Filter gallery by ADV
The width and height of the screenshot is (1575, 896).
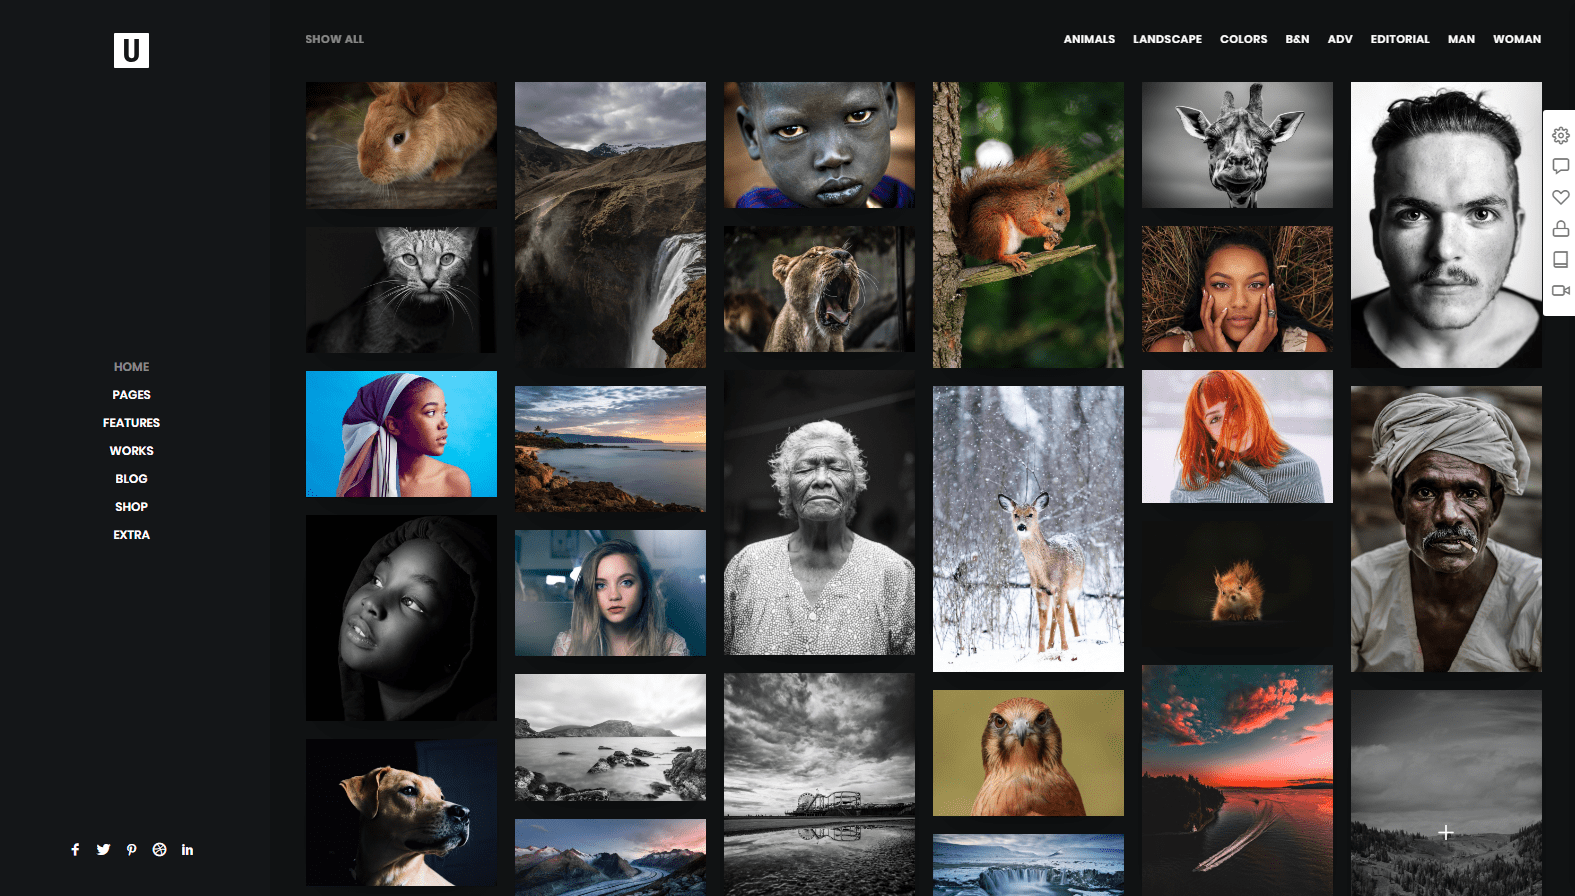click(x=1340, y=39)
